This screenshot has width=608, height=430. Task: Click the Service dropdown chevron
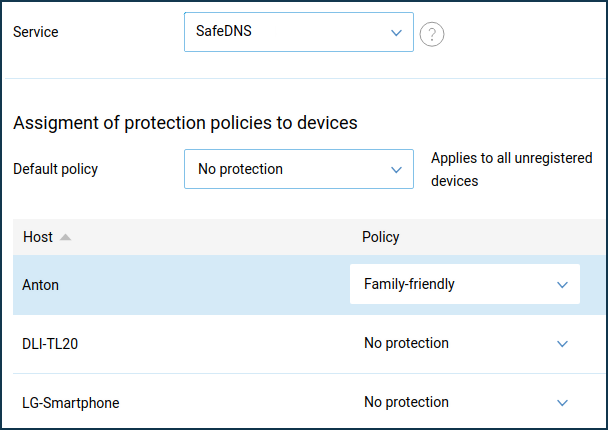(396, 33)
